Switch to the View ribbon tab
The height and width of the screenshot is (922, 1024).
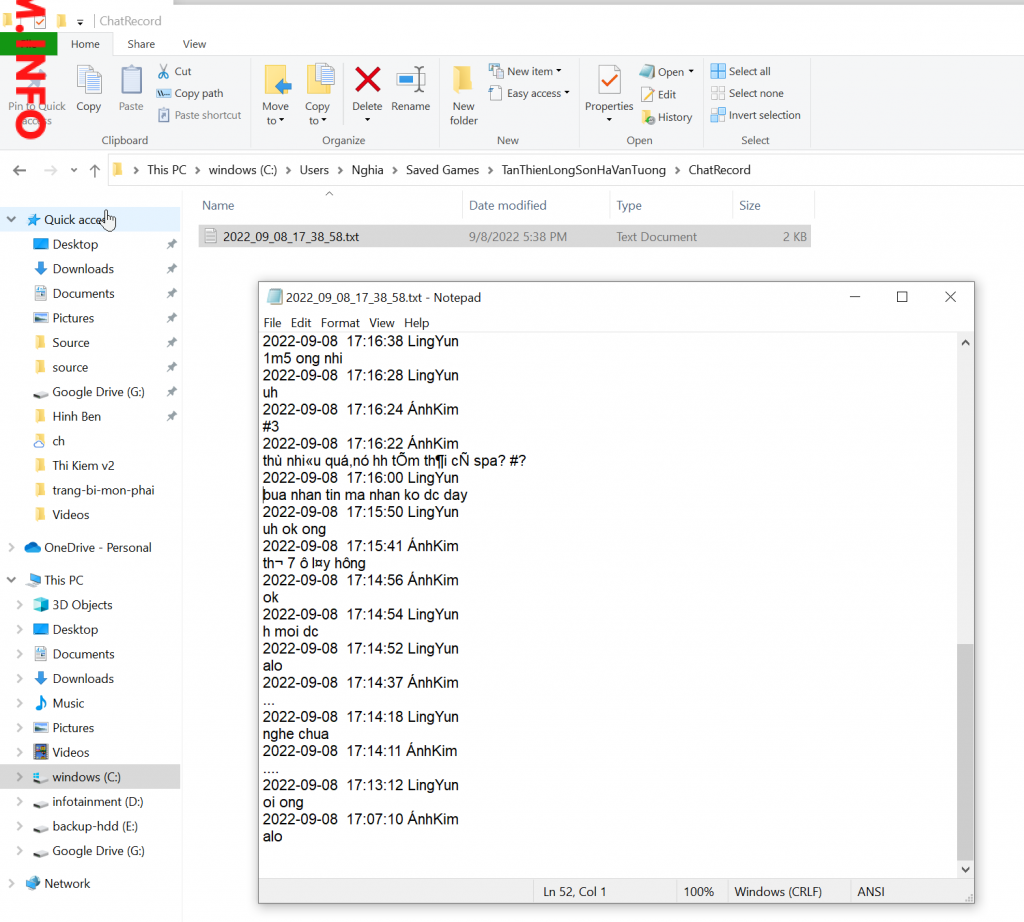pyautogui.click(x=194, y=44)
